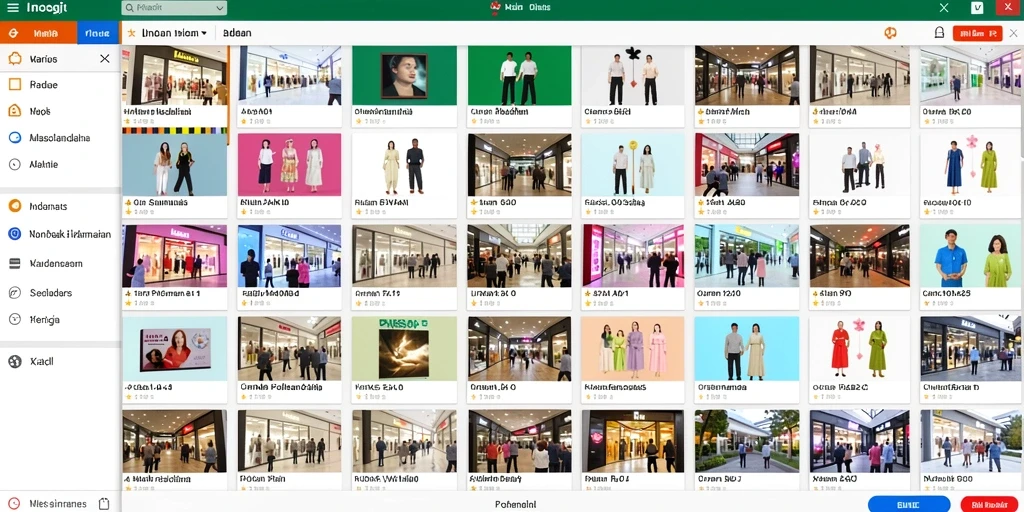This screenshot has width=1024, height=512.
Task: Switch to the blue Fioas tab
Action: click(x=98, y=33)
